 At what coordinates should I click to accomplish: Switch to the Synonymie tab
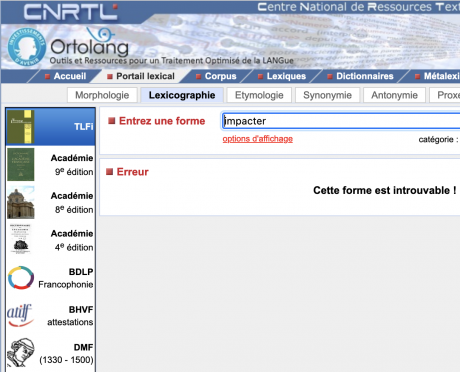tap(327, 95)
